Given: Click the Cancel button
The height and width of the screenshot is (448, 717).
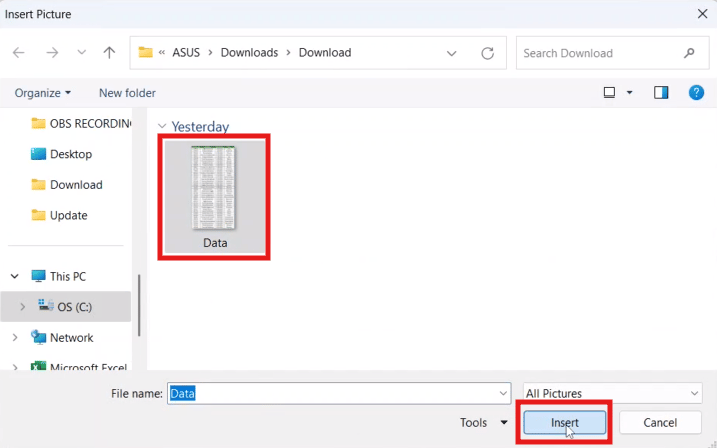Looking at the screenshot, I should pos(660,422).
